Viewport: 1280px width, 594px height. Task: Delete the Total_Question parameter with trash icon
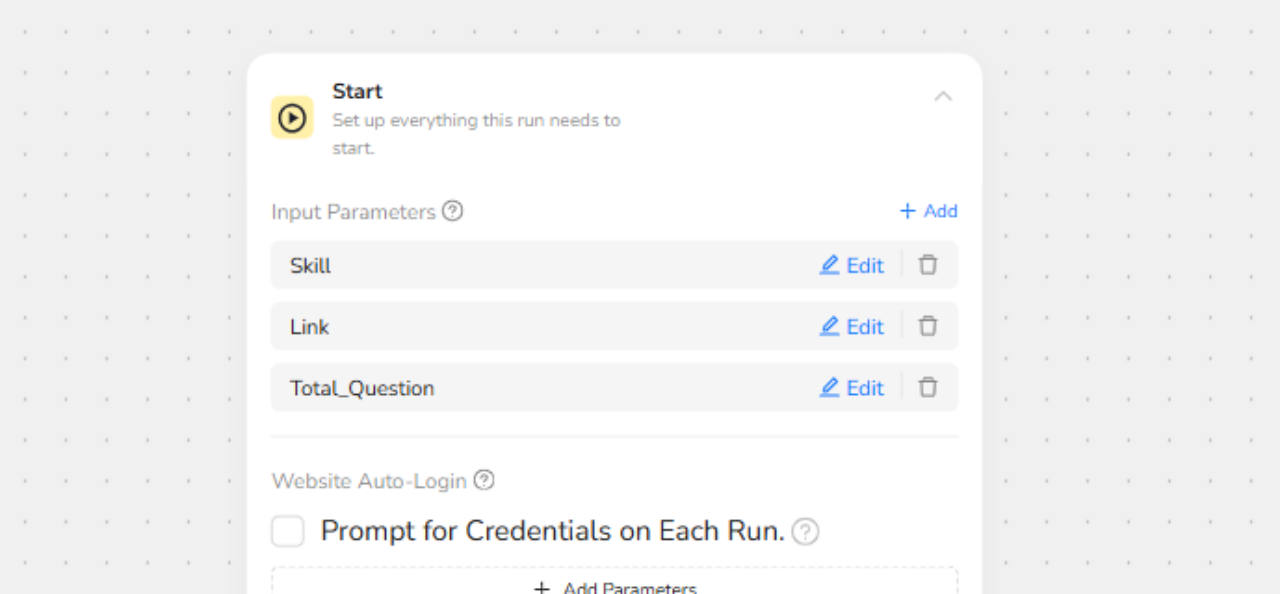[x=928, y=388]
